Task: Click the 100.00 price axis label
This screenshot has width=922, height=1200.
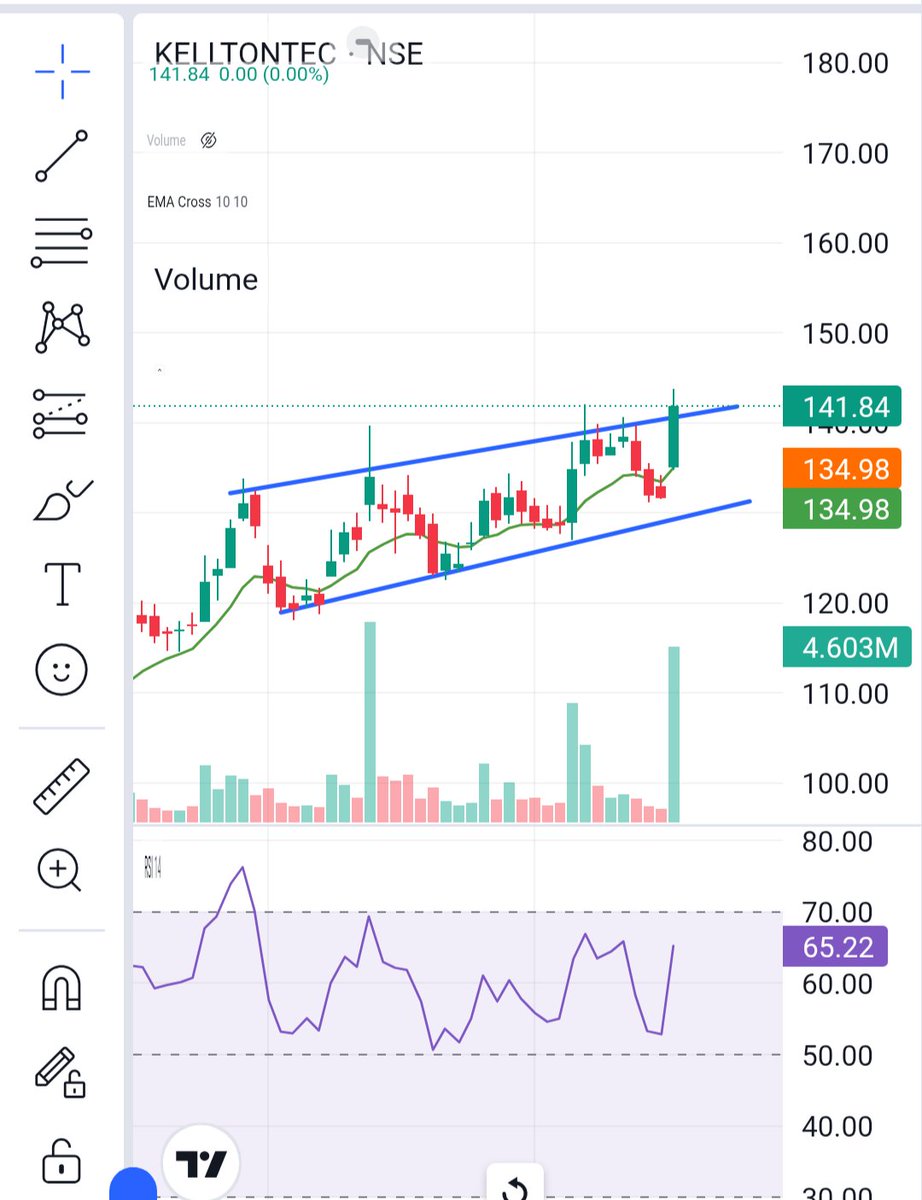Action: click(846, 783)
